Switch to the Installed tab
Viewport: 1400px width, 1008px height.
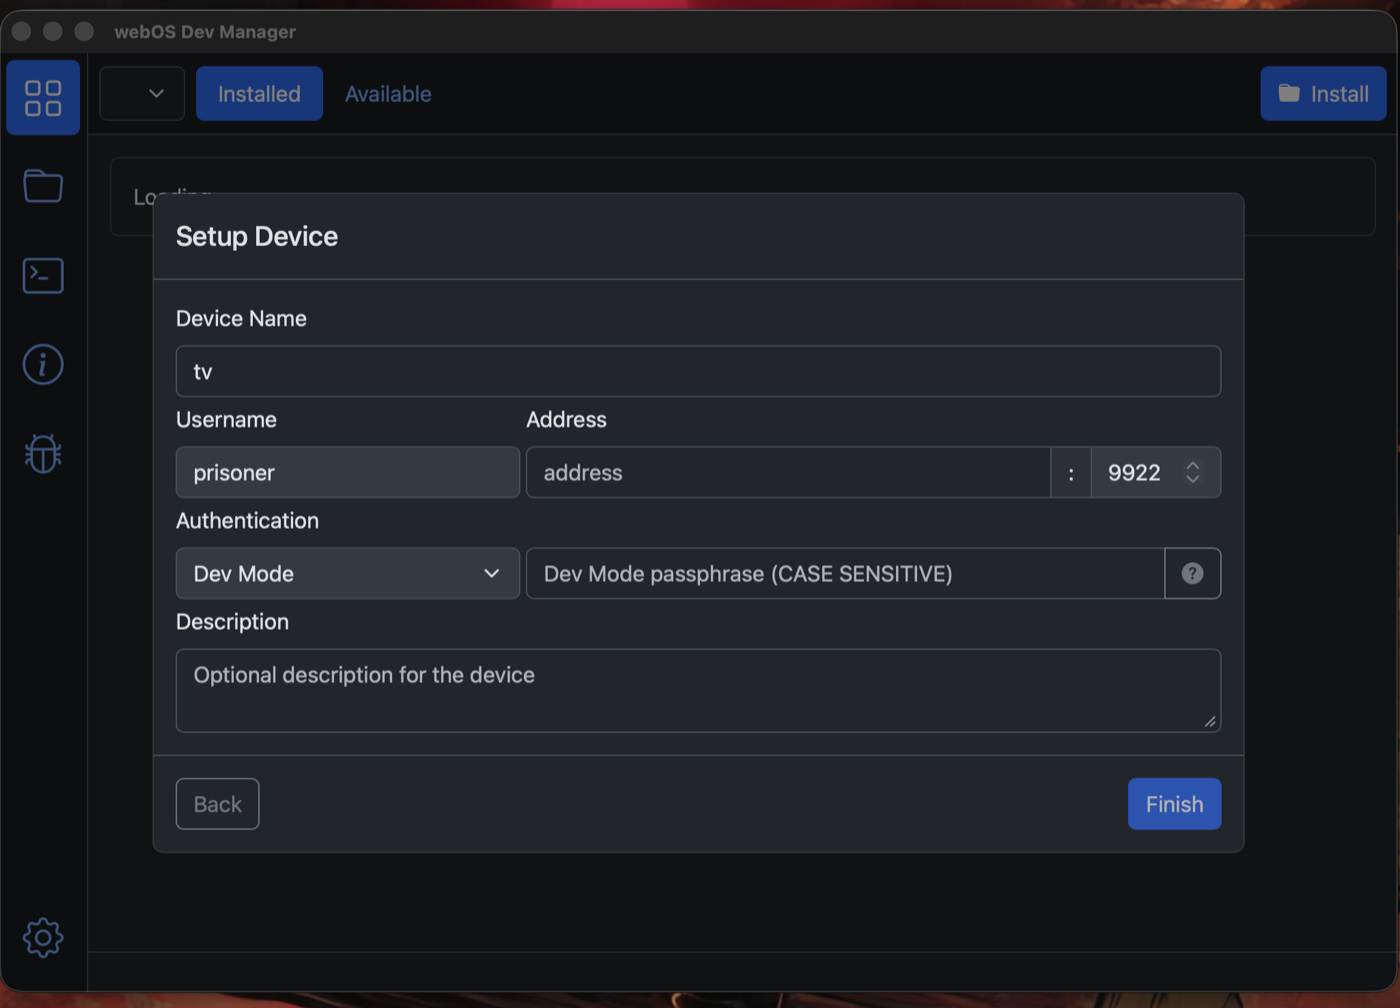(259, 93)
